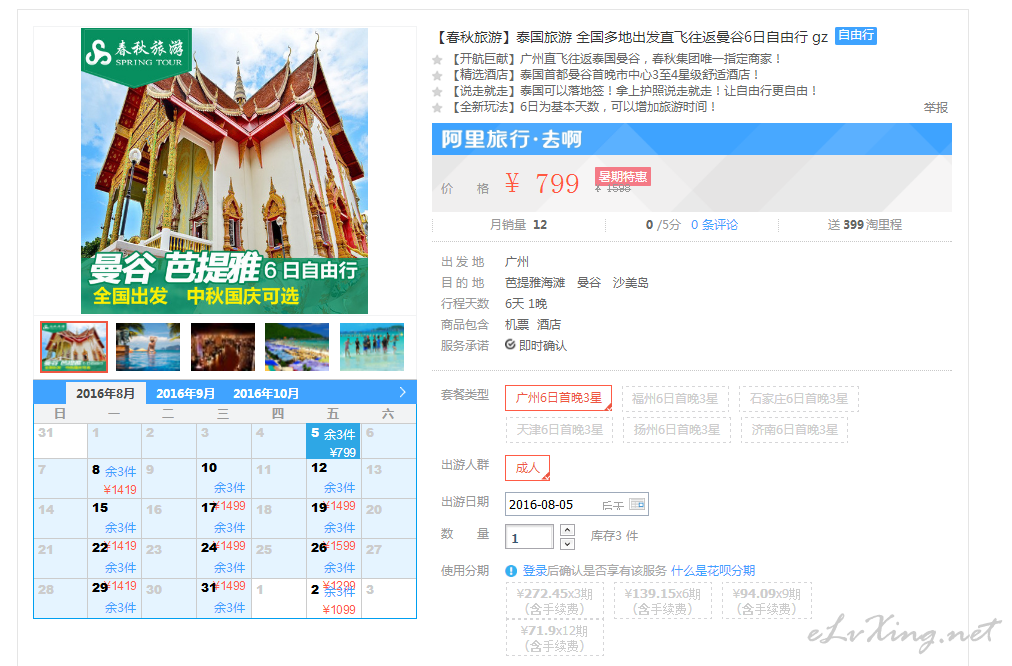Pick August 19 date cell ¥1499
Viewport: 1012px width, 666px height.
(x=333, y=518)
